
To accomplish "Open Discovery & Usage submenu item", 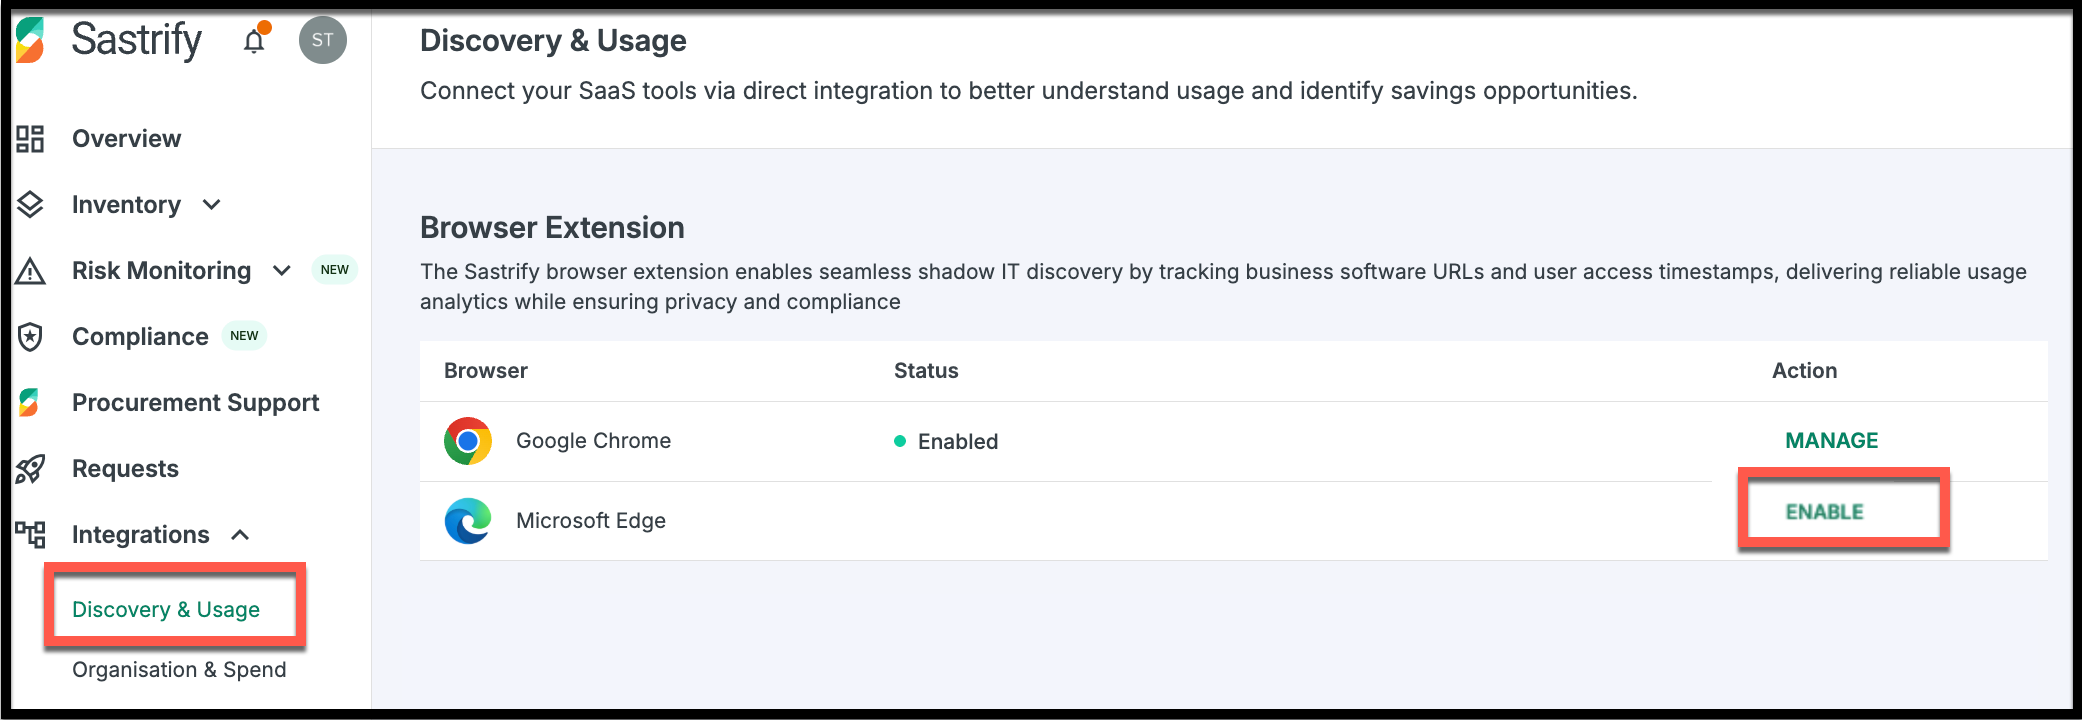I will (x=166, y=609).
